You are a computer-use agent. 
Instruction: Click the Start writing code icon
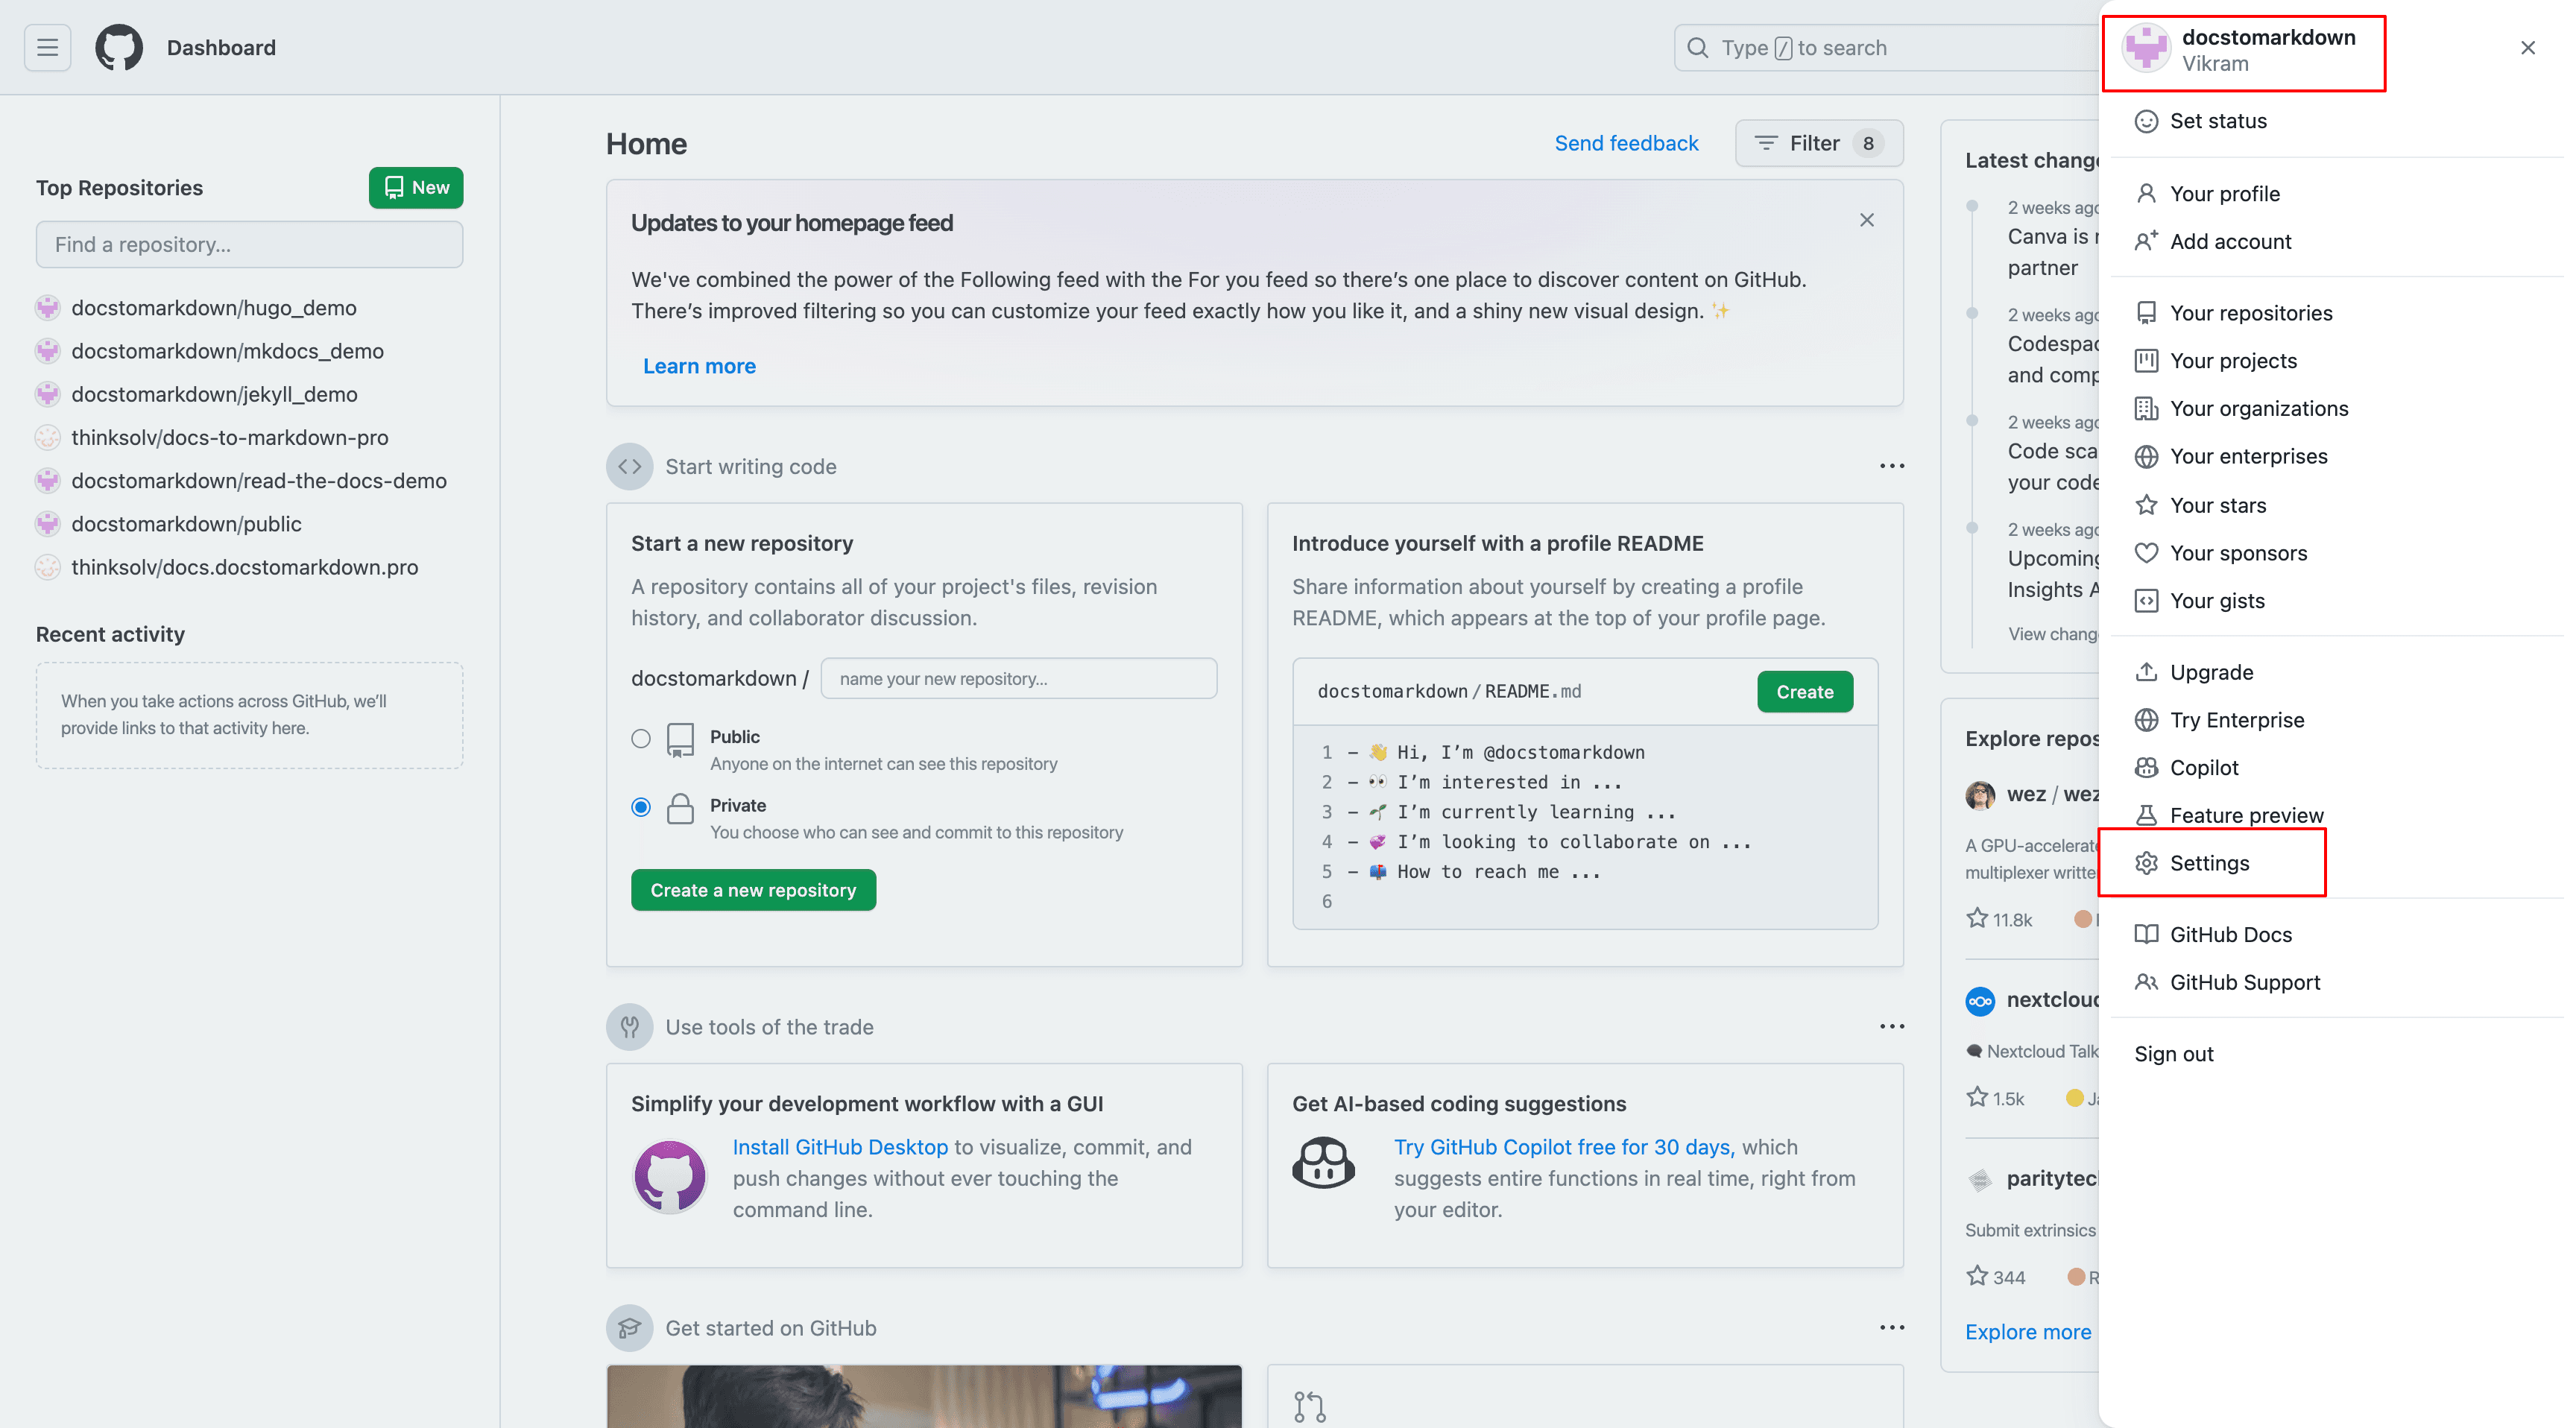click(x=629, y=466)
